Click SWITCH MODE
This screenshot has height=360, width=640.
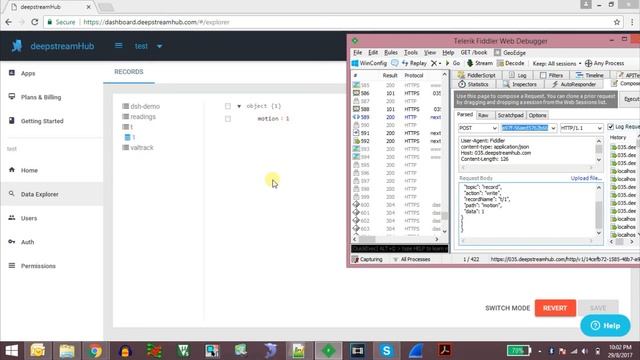pyautogui.click(x=507, y=308)
